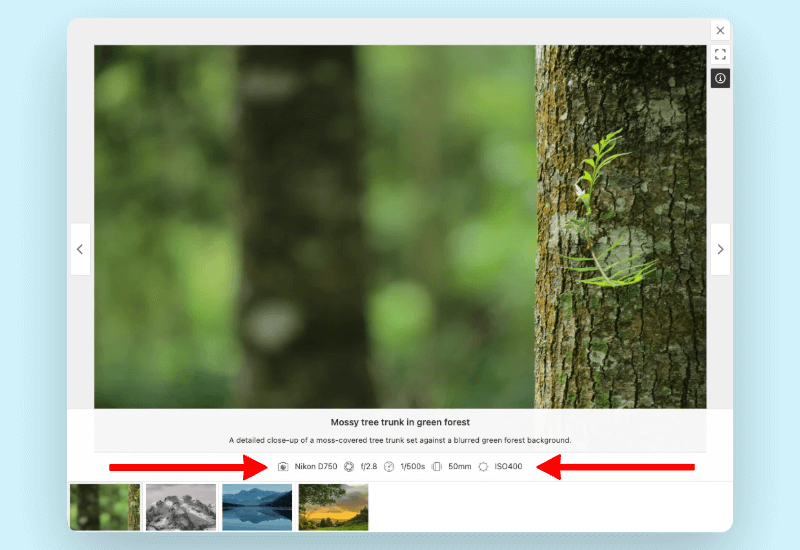Viewport: 800px width, 550px height.
Task: Enter fullscreen view of the lightbox
Action: tap(720, 54)
